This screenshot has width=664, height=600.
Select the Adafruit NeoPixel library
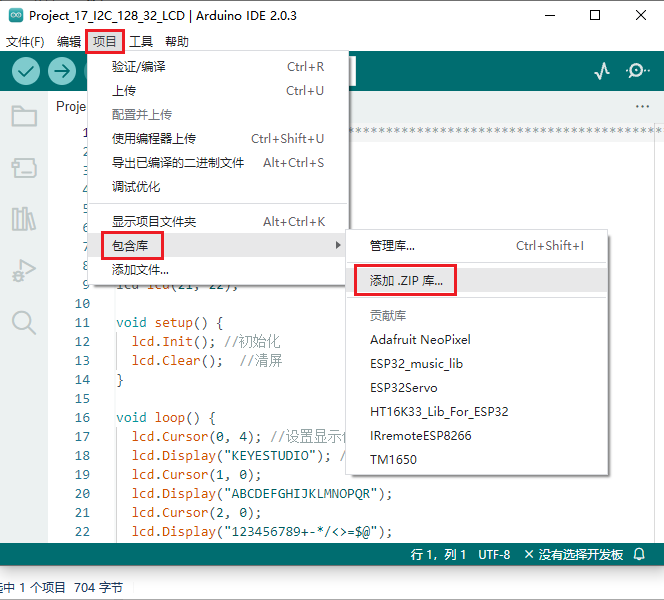420,339
